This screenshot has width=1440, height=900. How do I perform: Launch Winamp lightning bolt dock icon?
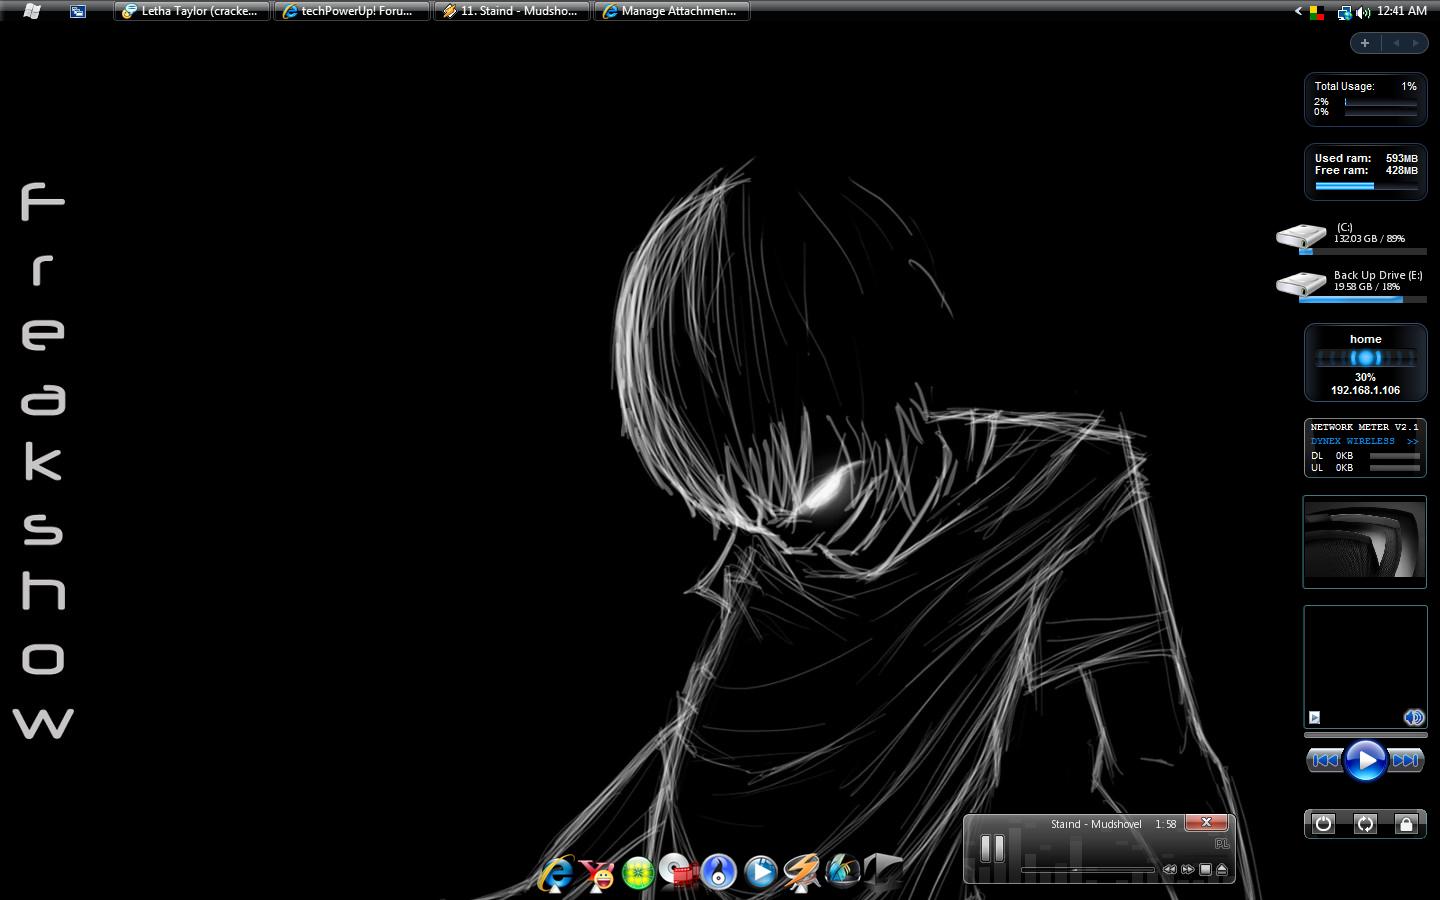[x=801, y=872]
